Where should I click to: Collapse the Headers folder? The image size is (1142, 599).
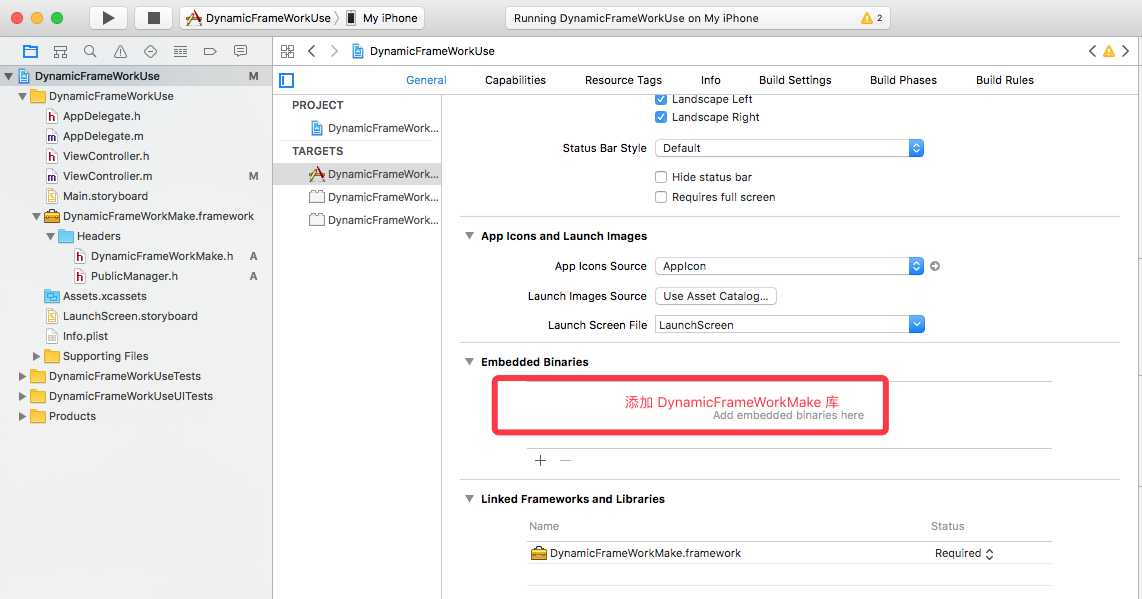coord(50,236)
